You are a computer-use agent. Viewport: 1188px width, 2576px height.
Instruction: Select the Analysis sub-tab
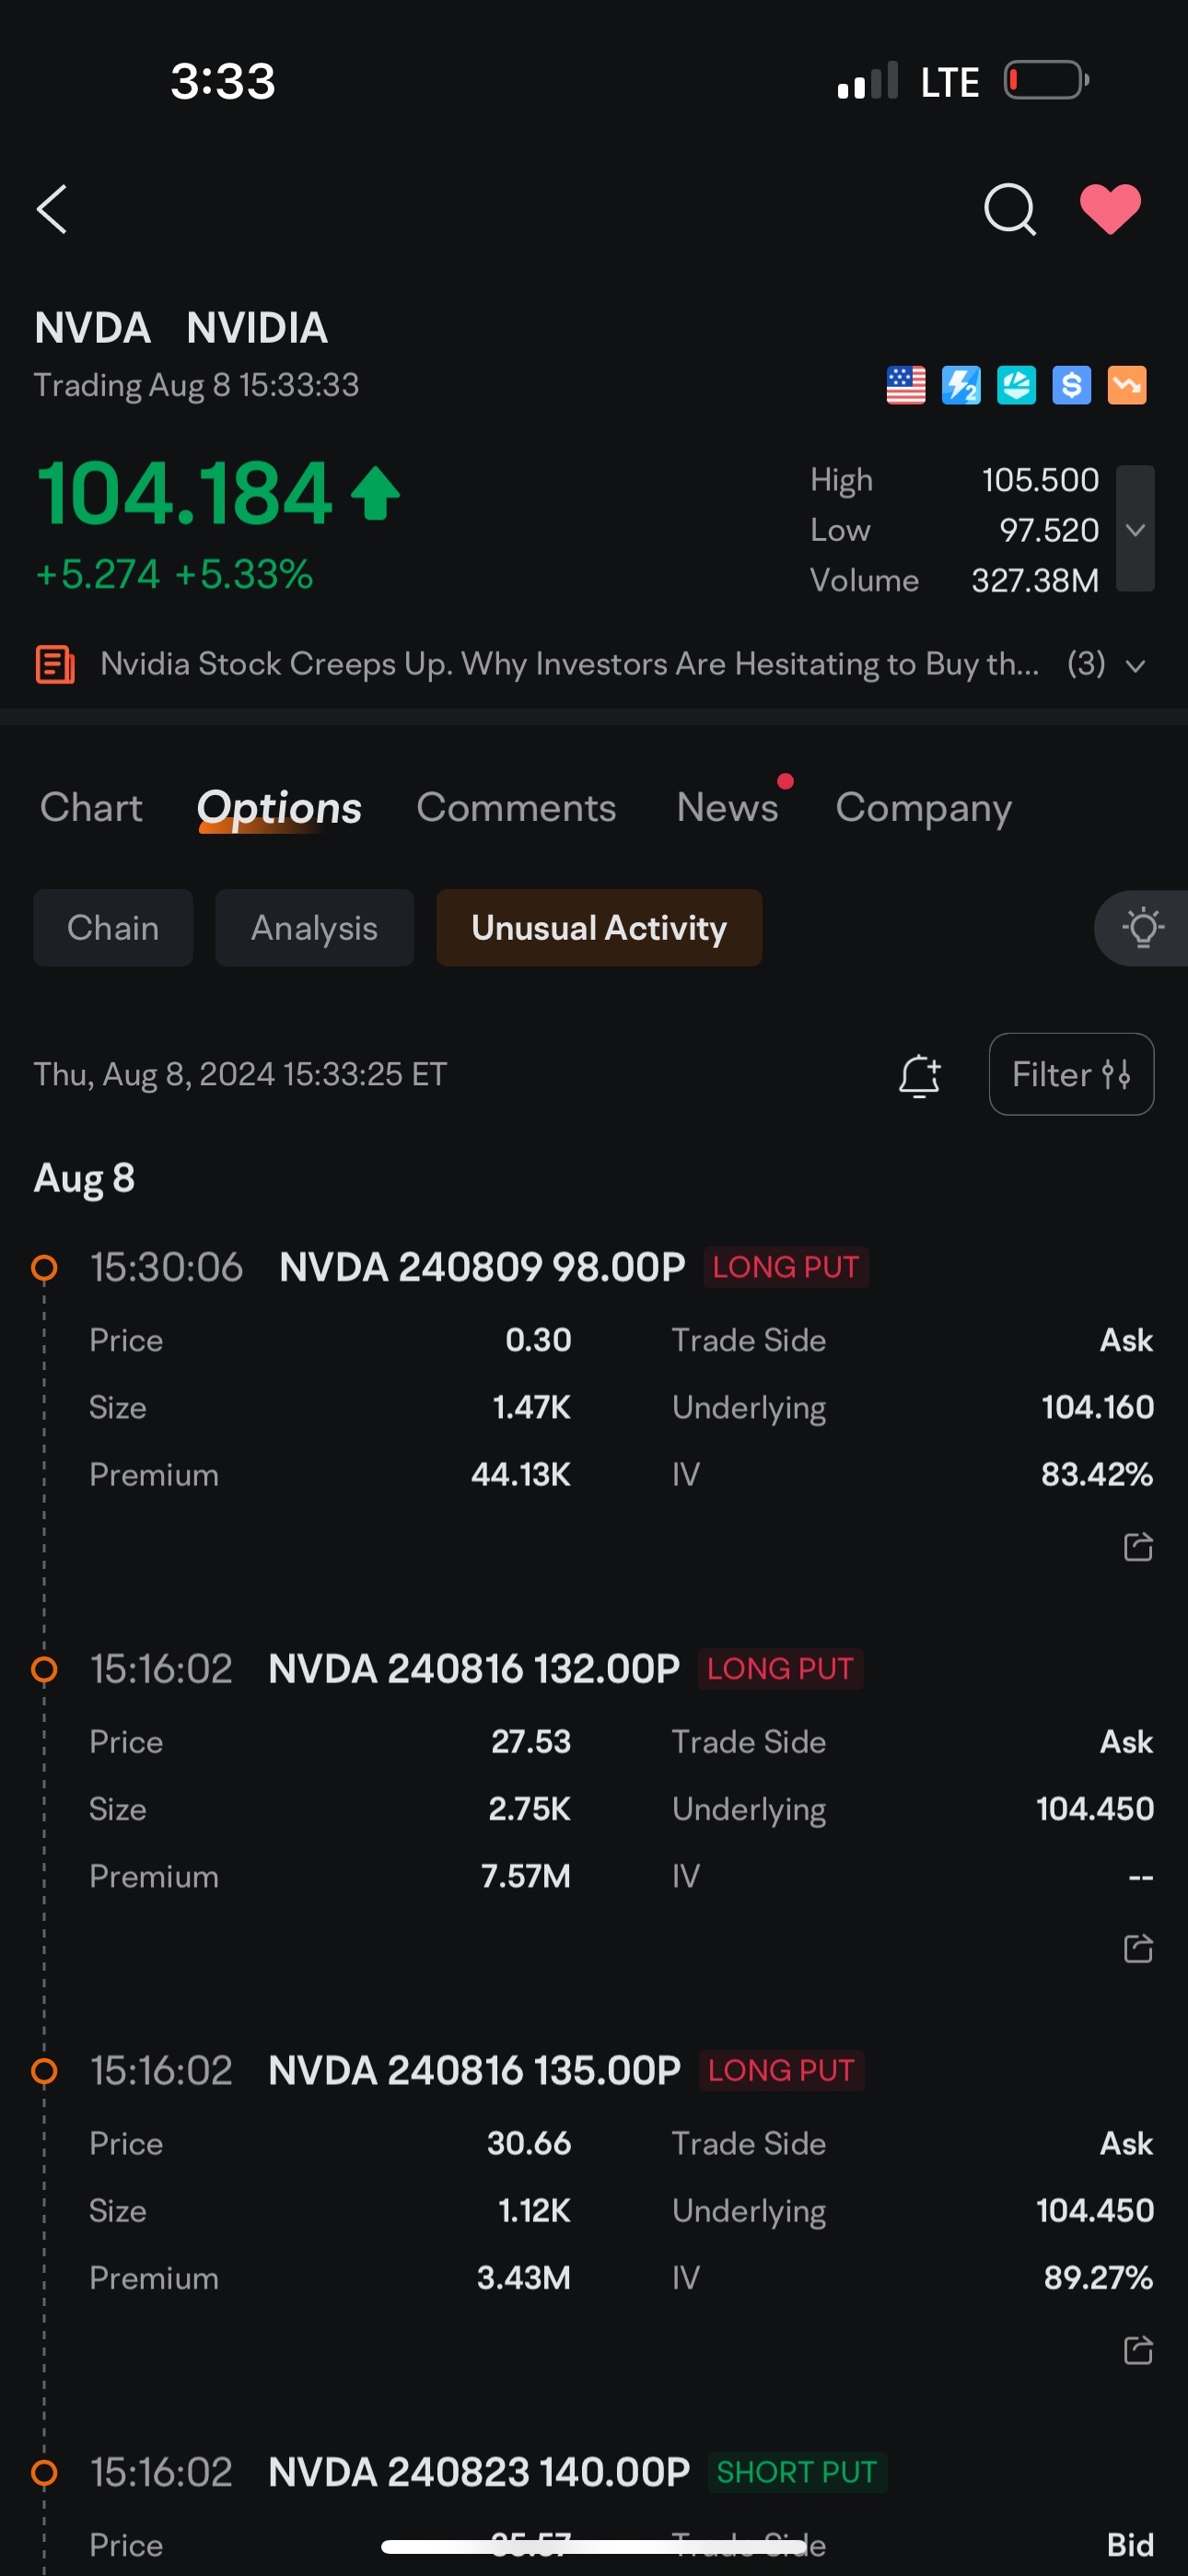(x=314, y=928)
